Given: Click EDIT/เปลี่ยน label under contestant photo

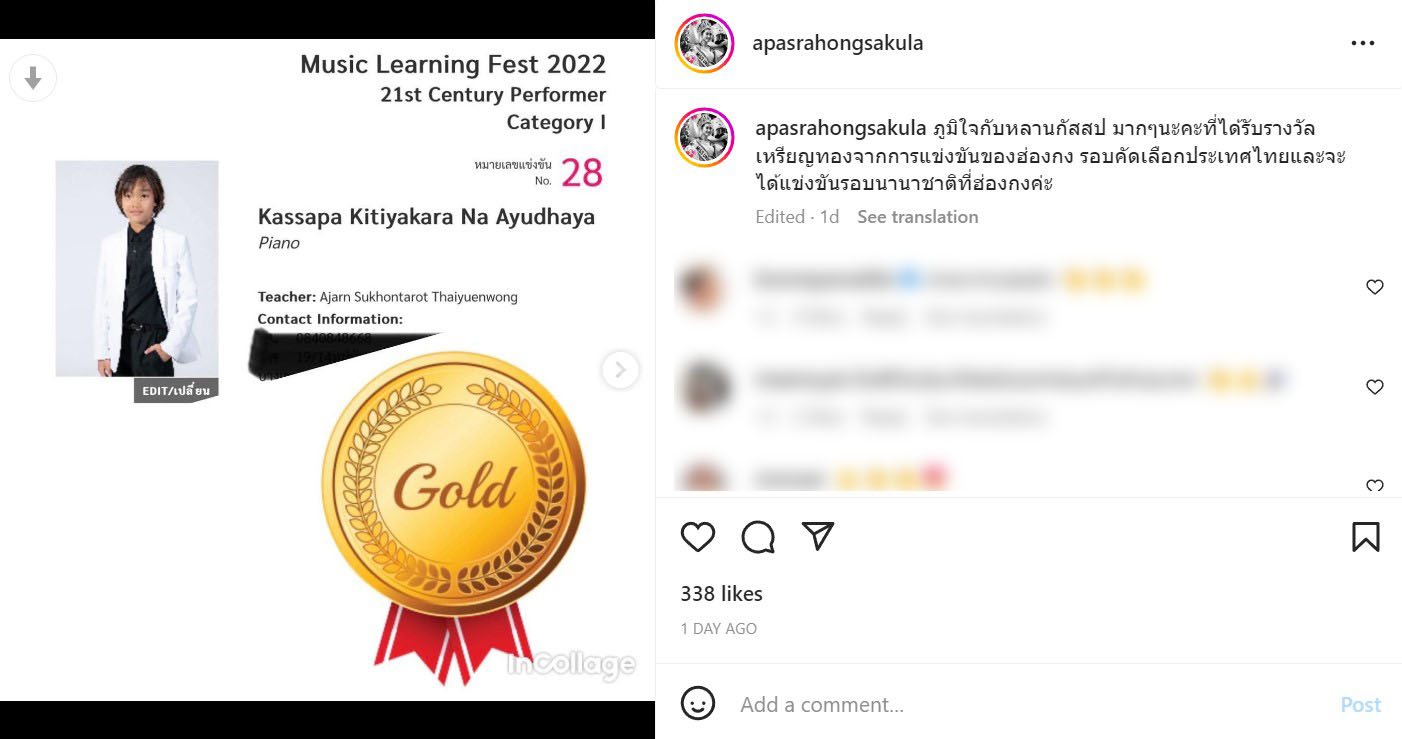Looking at the screenshot, I should (176, 390).
